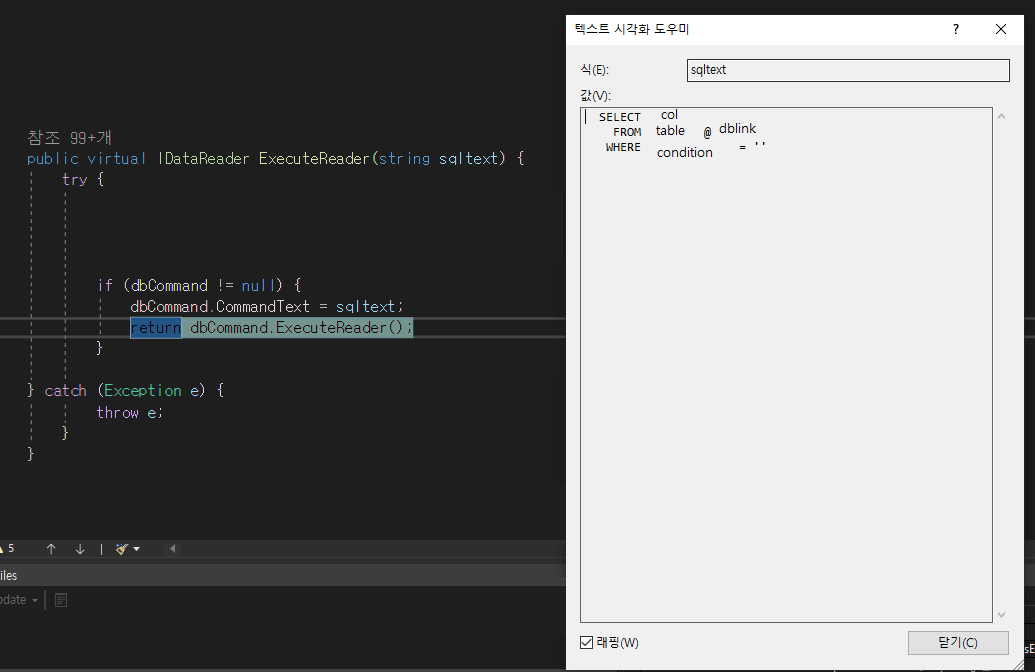Click the Help question mark in dialog title bar
Viewport: 1035px width, 672px height.
(955, 29)
